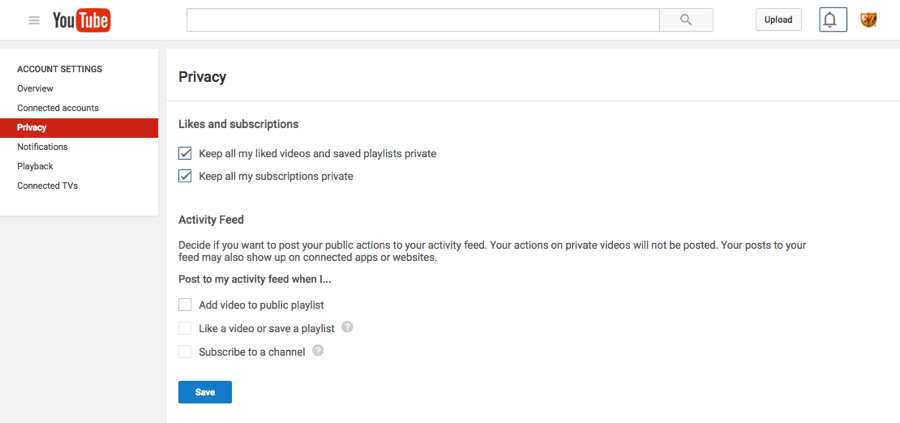The image size is (900, 423).
Task: Open Notifications settings
Action: tap(42, 147)
